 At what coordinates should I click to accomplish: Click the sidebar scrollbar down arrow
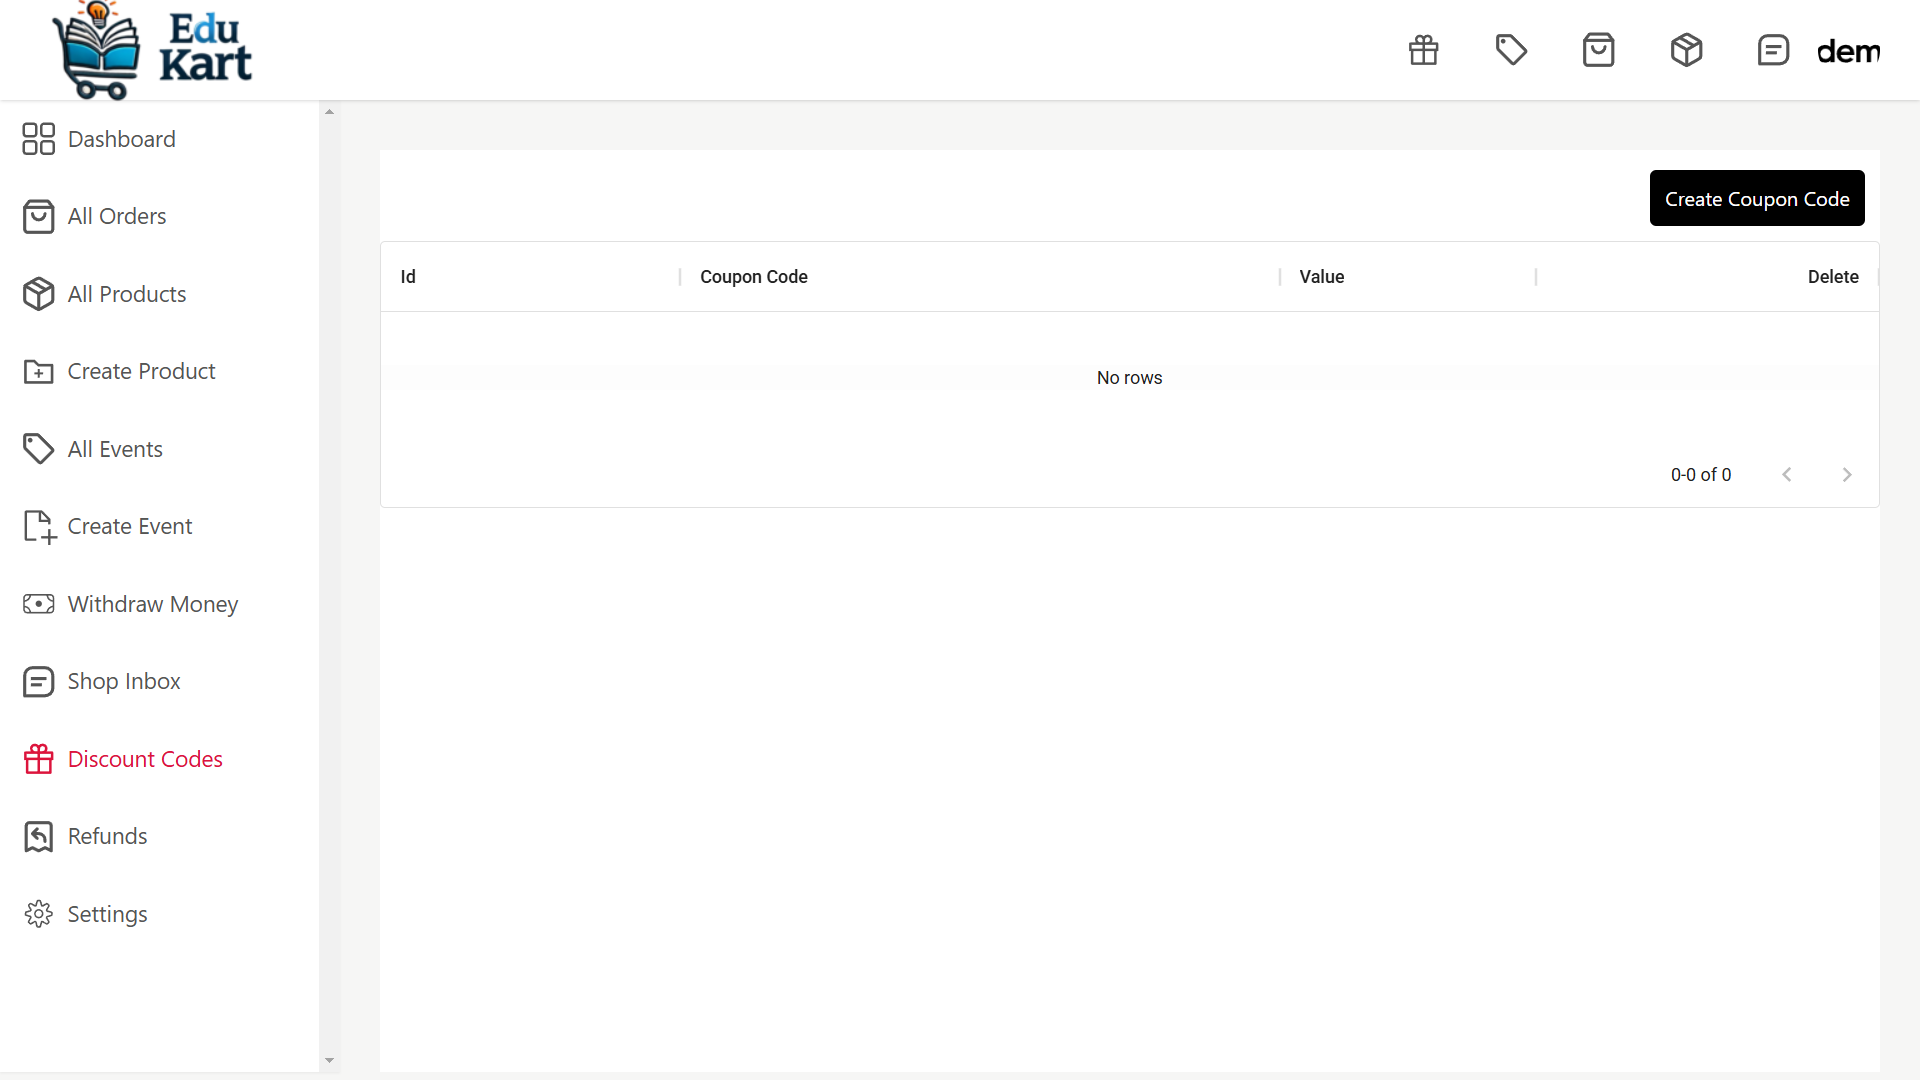[x=330, y=1061]
